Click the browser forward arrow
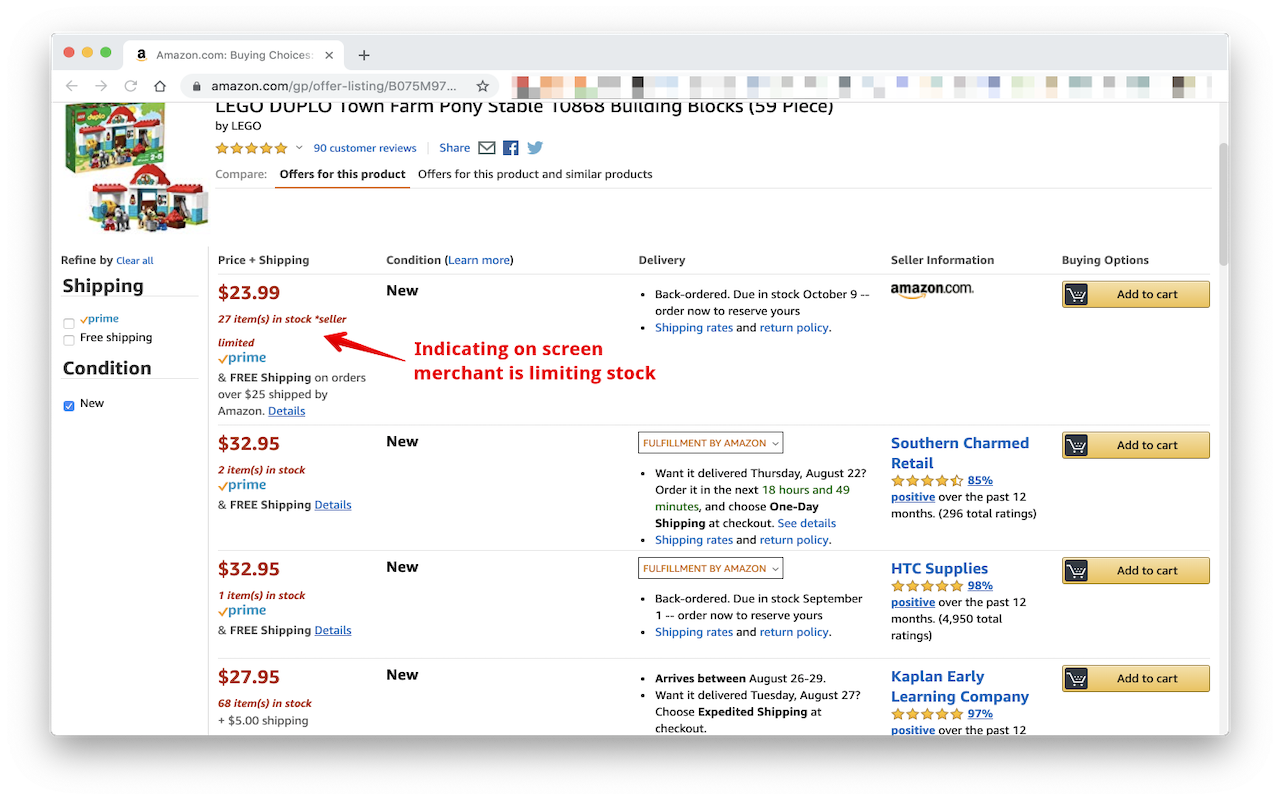 point(101,86)
